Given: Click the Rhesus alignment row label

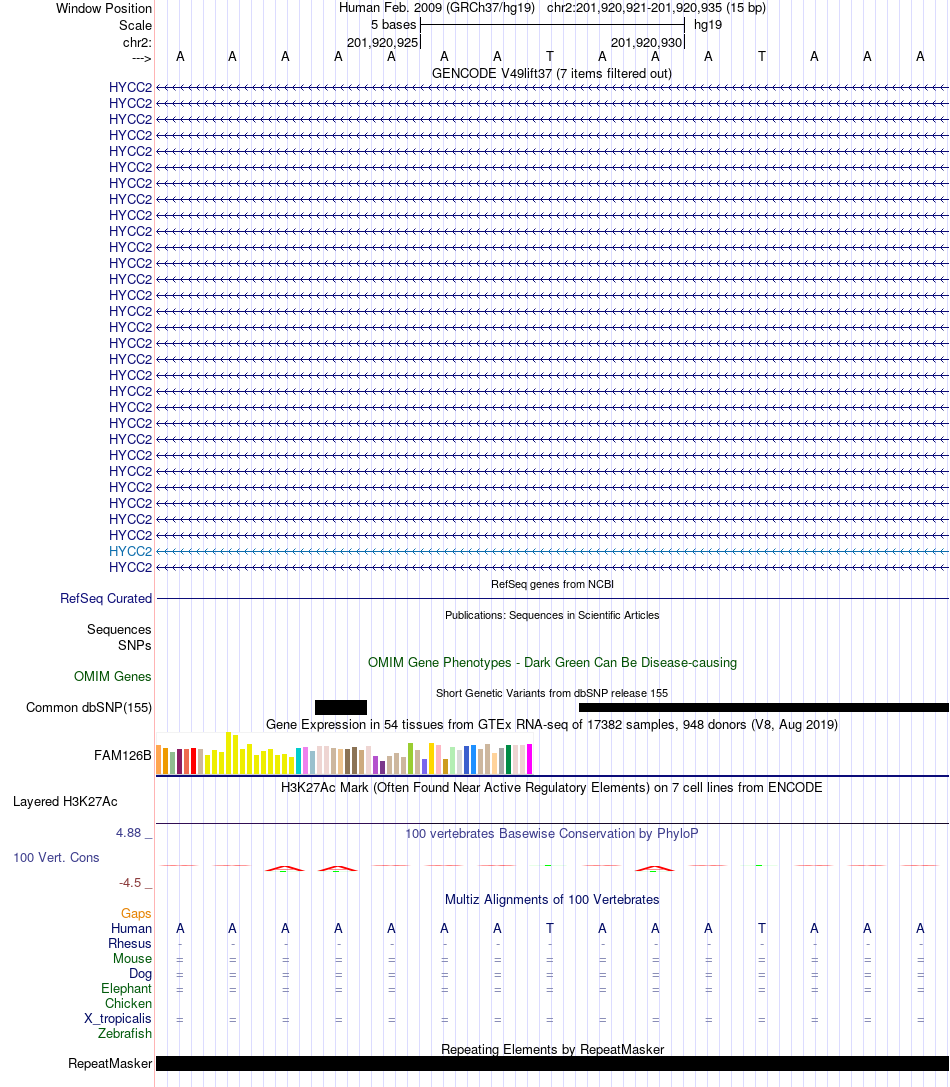Looking at the screenshot, I should (x=130, y=943).
